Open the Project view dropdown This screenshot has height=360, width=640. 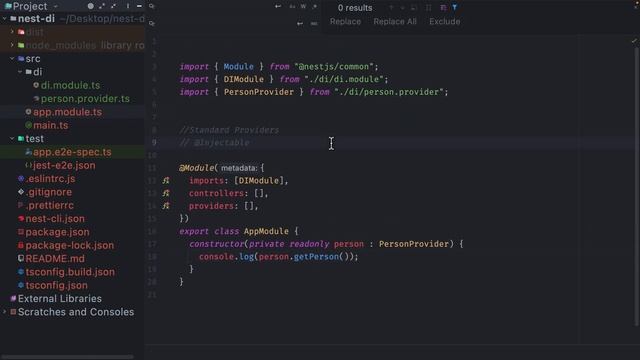(56, 6)
